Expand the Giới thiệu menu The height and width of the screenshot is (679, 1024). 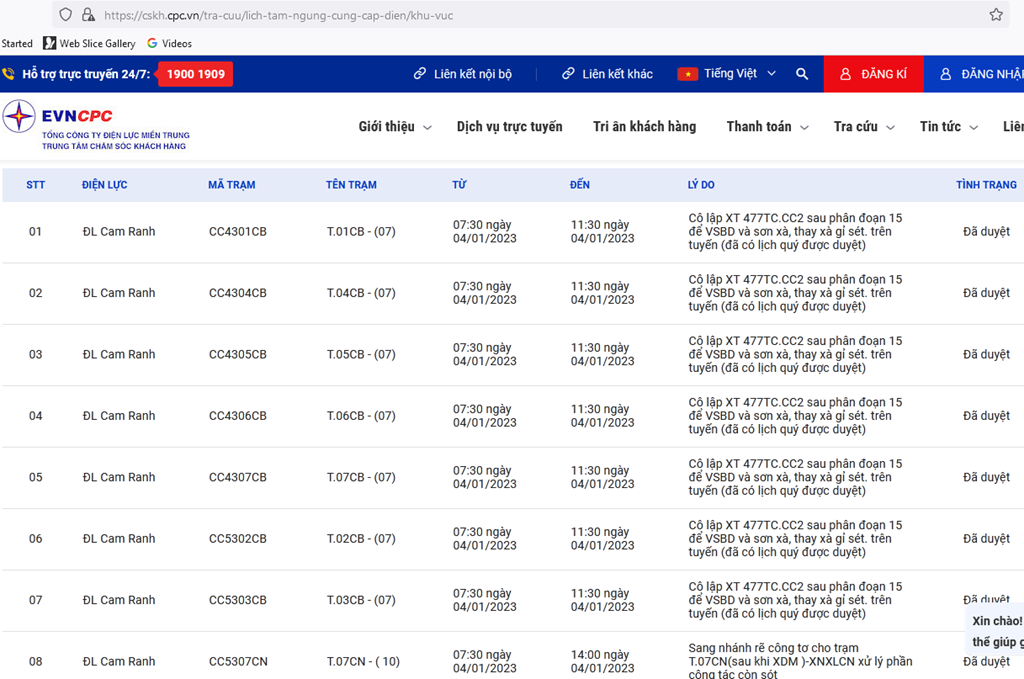point(395,127)
